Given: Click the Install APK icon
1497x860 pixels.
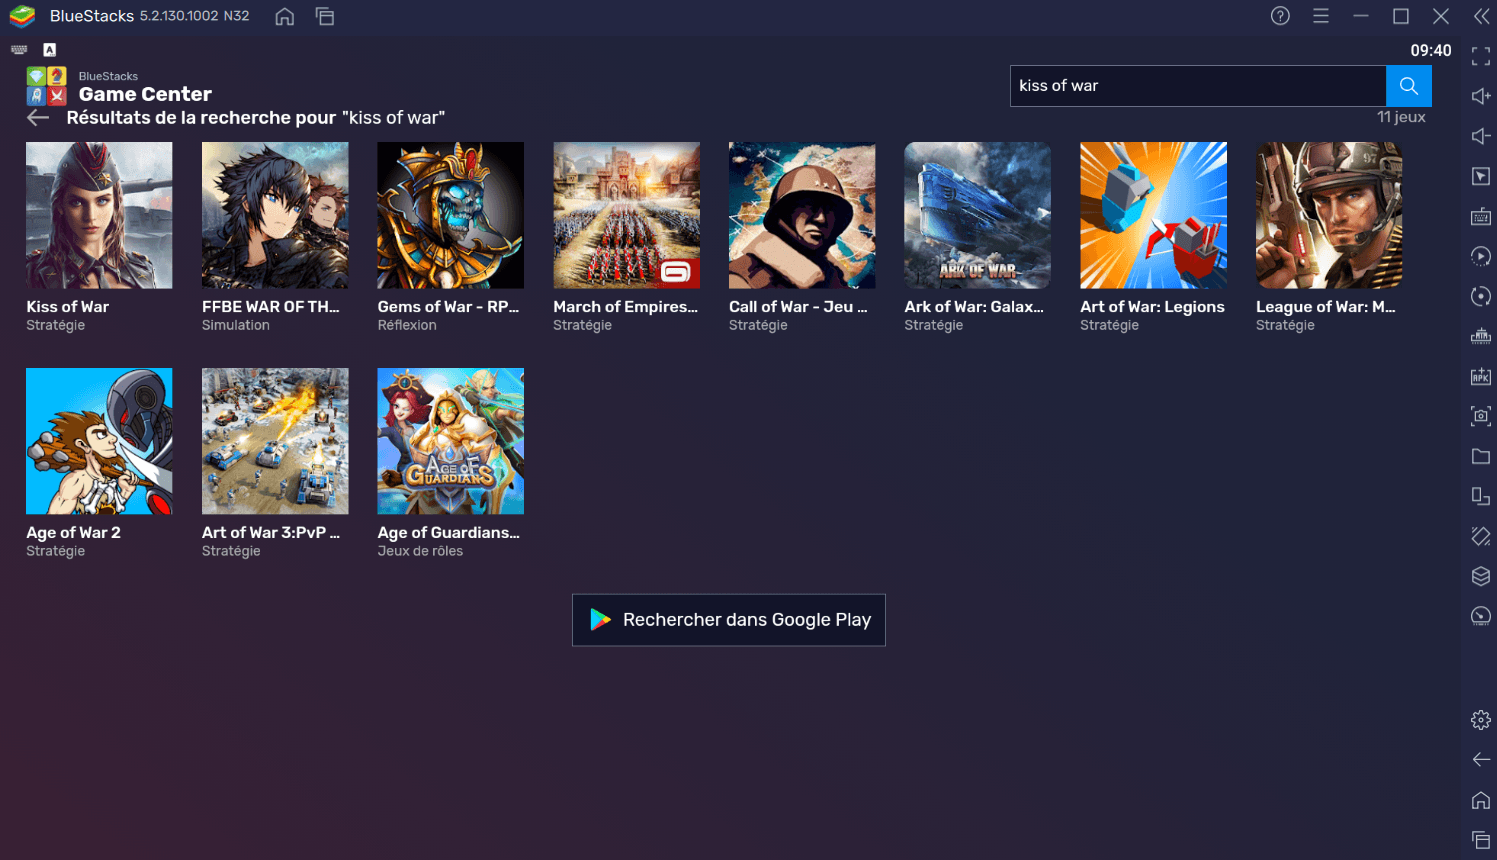Looking at the screenshot, I should [x=1481, y=376].
